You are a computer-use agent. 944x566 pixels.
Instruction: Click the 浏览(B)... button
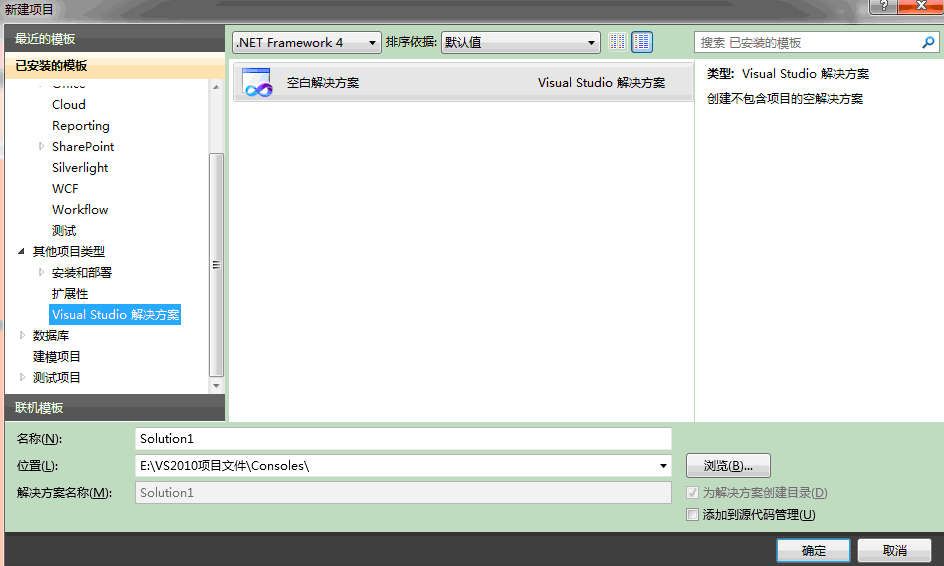(728, 465)
